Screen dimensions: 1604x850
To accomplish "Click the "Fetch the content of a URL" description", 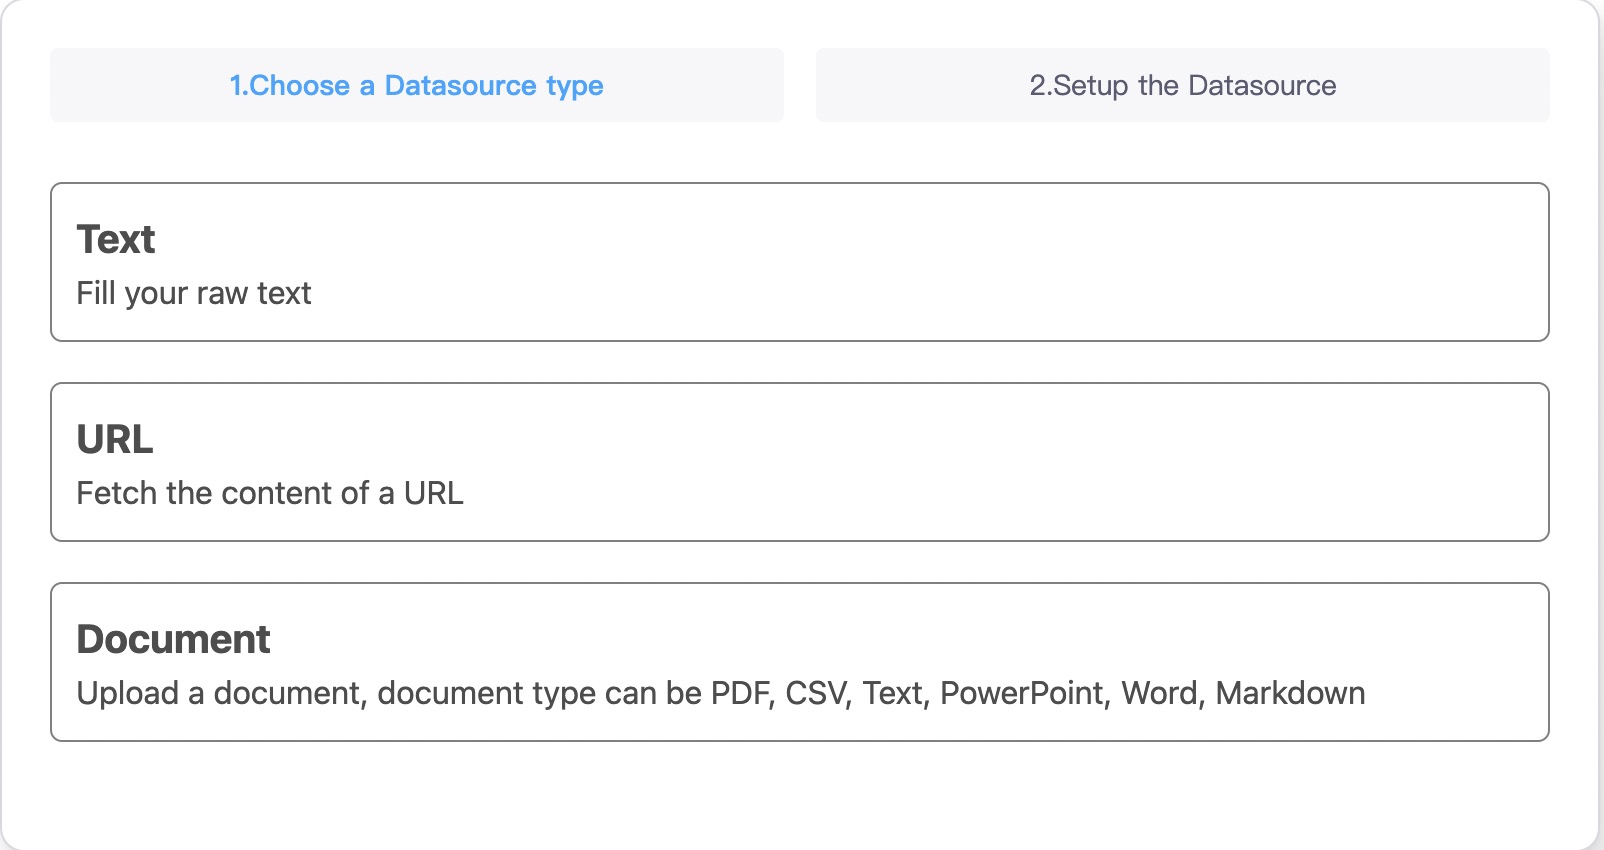I will [270, 493].
